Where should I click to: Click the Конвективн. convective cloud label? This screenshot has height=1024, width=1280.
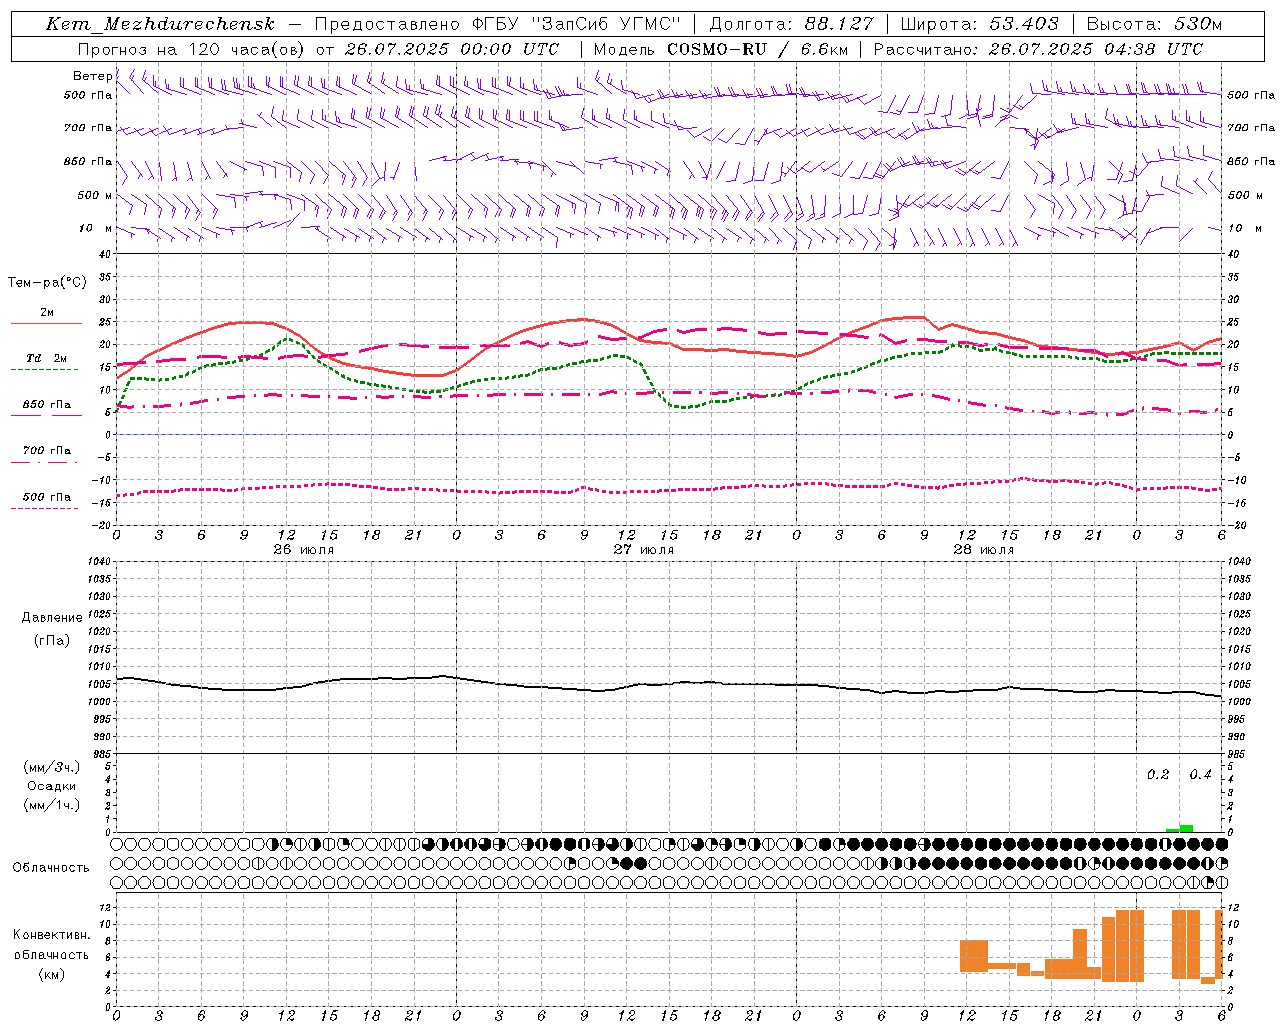[52, 935]
